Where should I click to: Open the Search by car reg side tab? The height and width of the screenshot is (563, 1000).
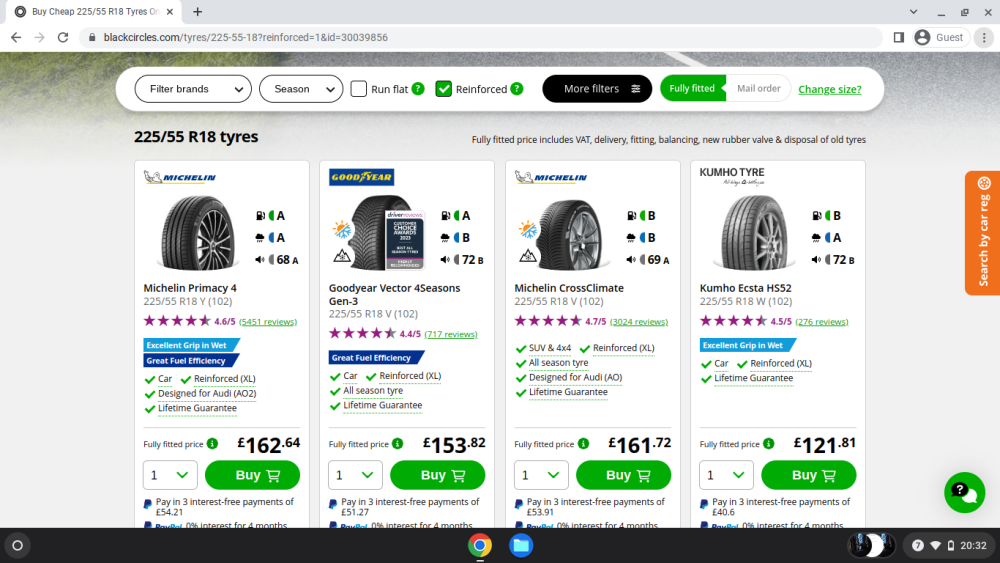982,233
